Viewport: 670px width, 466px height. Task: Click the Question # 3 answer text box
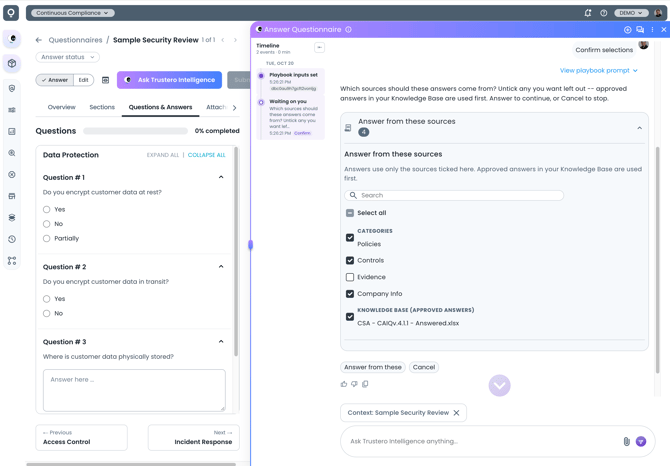134,390
